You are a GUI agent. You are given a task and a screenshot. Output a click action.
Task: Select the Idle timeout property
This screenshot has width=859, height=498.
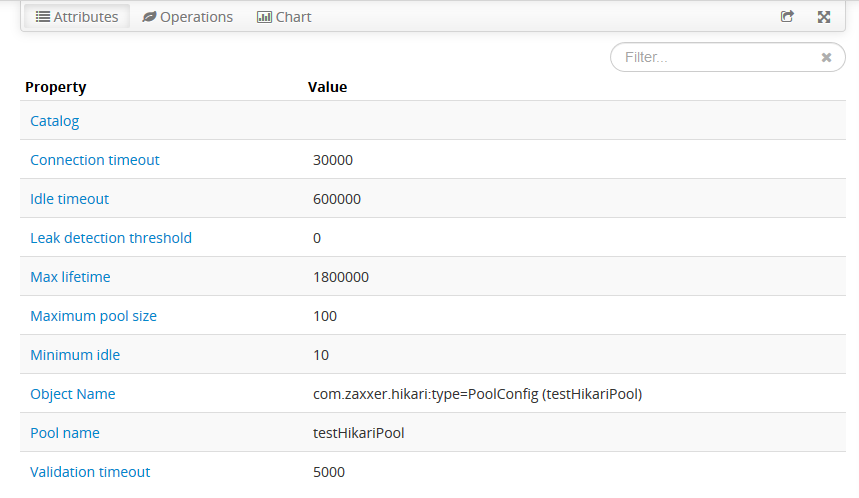(70, 199)
